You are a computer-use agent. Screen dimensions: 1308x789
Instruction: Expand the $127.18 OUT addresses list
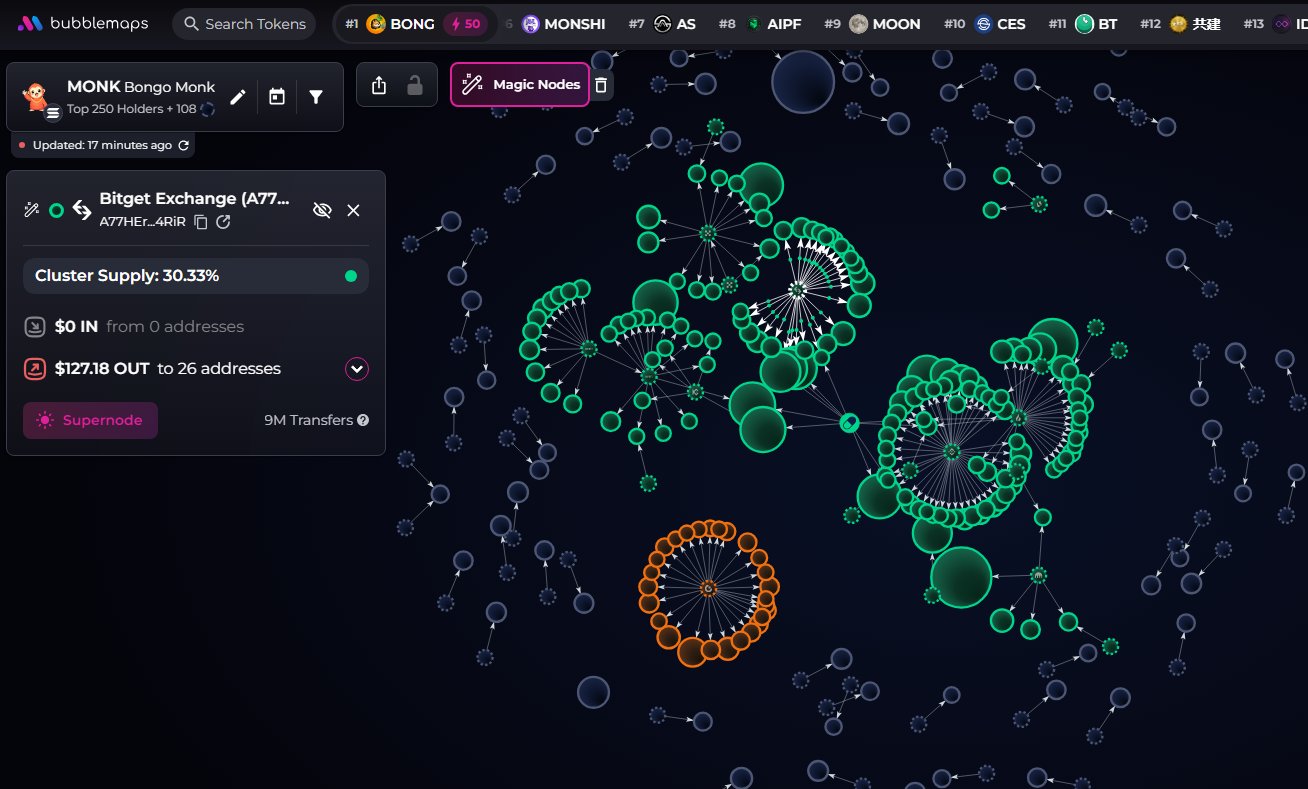pyautogui.click(x=357, y=369)
